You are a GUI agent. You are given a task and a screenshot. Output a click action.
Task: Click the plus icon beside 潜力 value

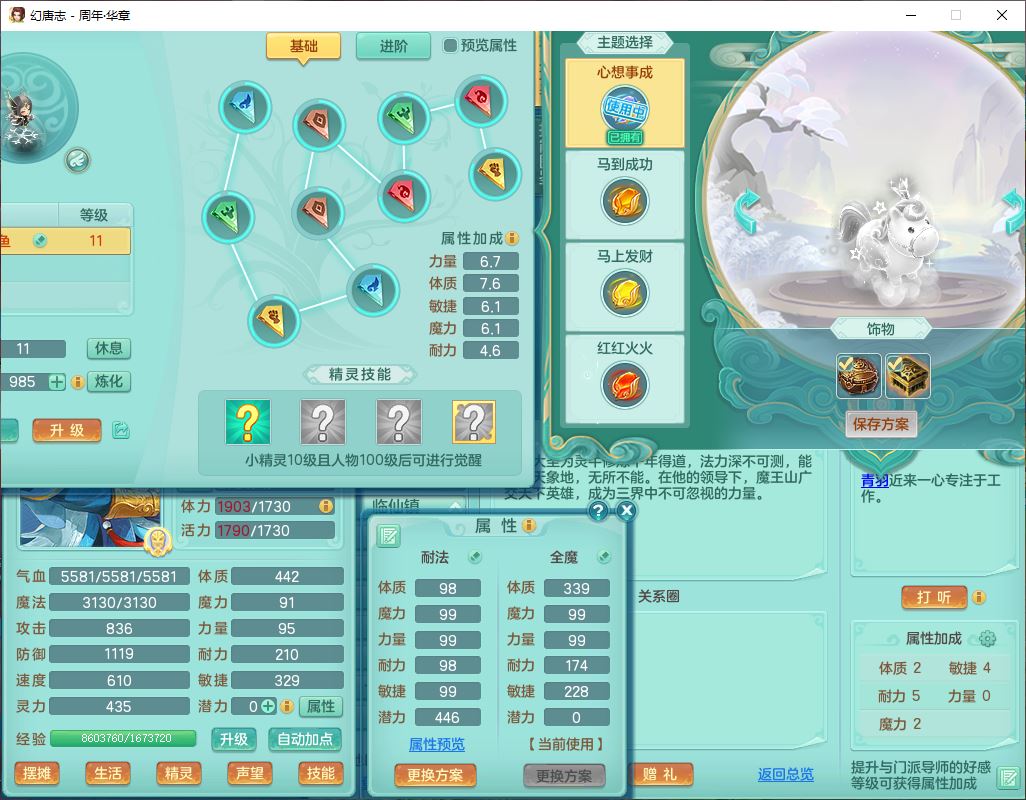click(x=268, y=706)
